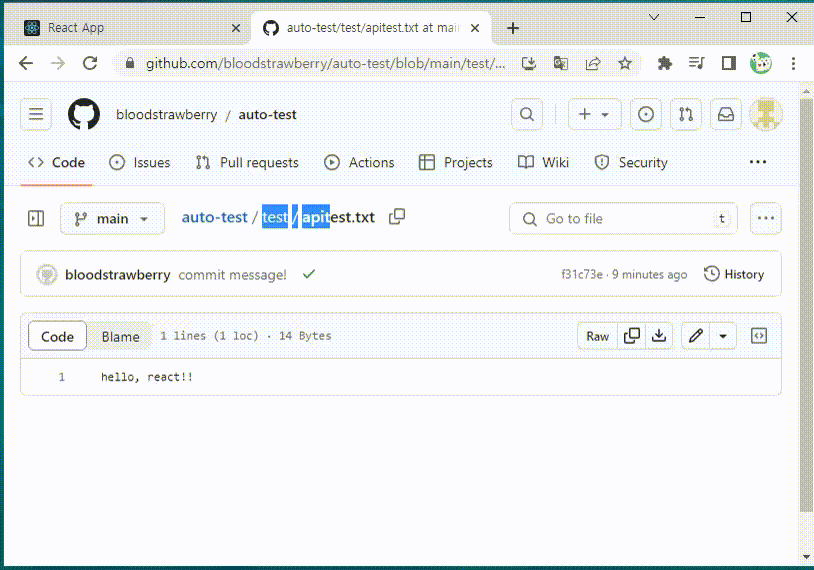
Task: Open the Wiki tab
Action: tap(544, 162)
